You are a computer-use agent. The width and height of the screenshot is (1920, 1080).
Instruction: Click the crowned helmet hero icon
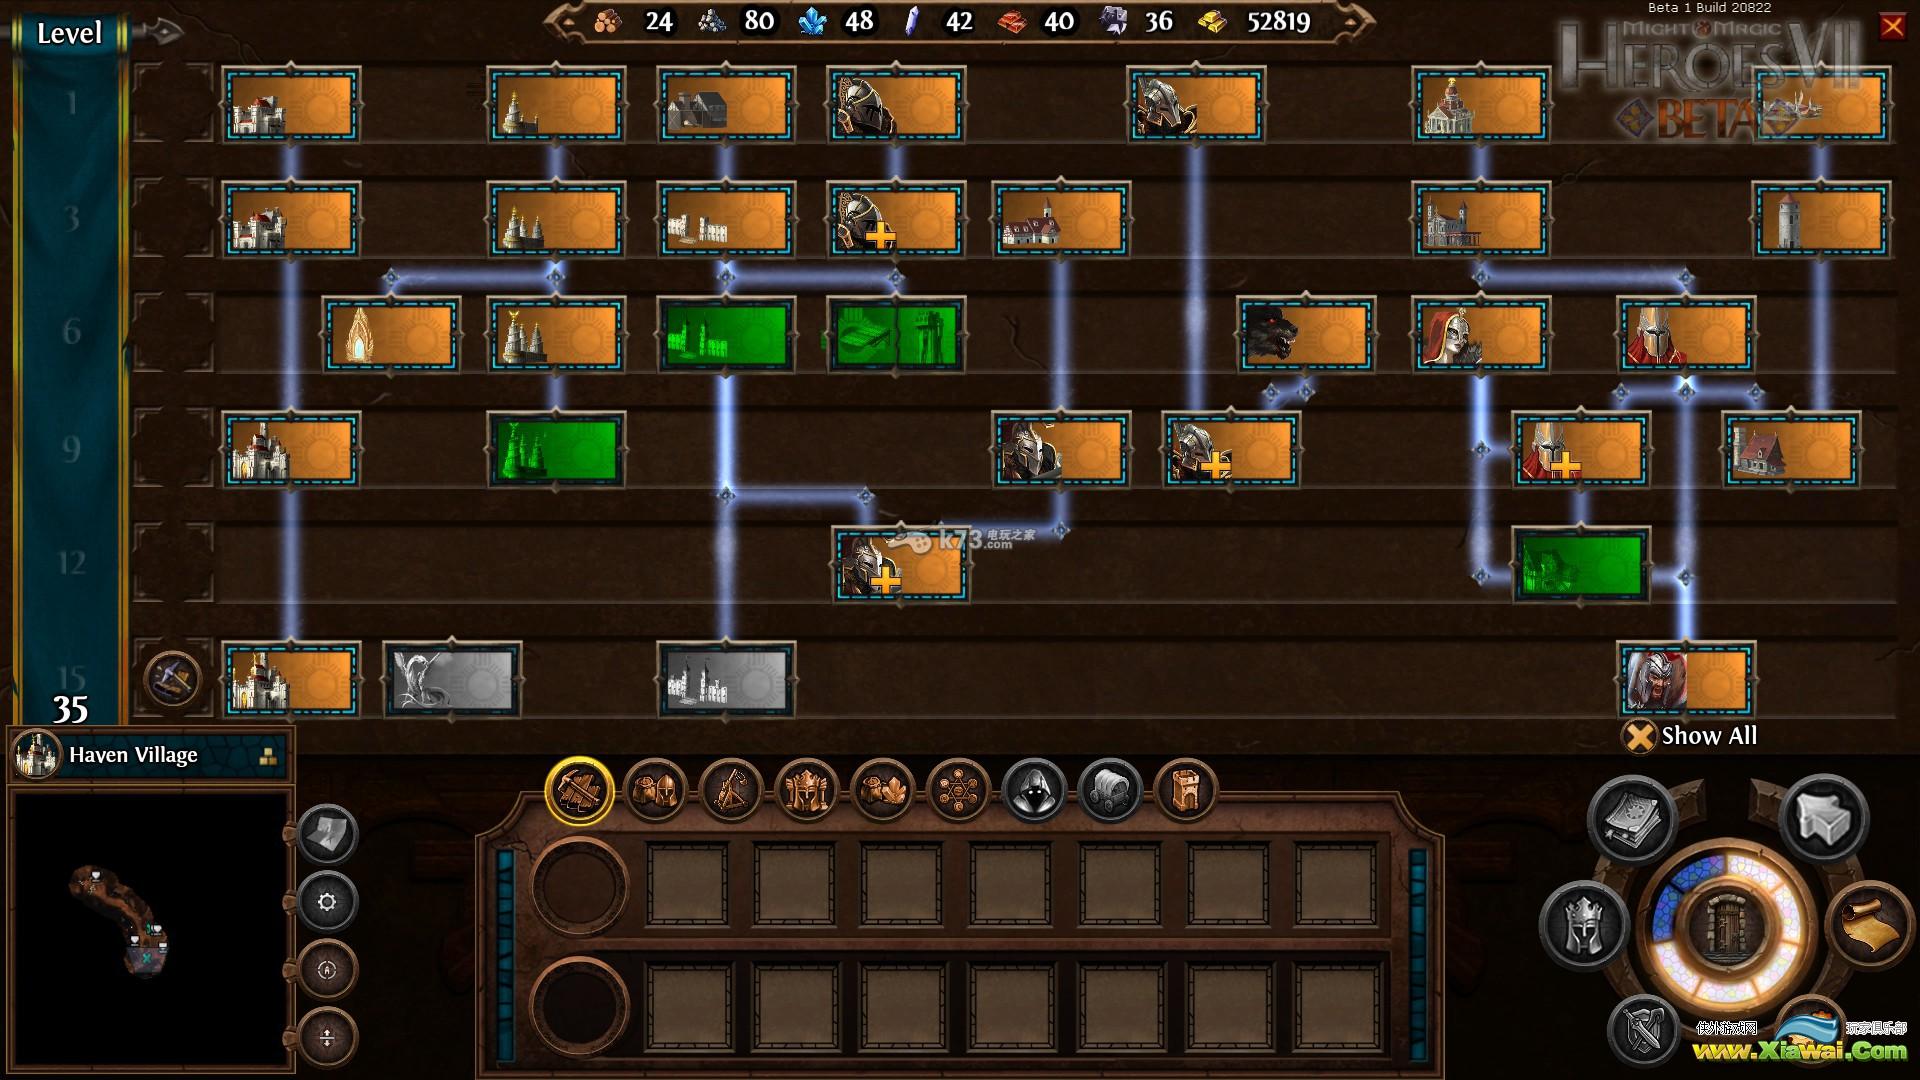tap(1584, 926)
